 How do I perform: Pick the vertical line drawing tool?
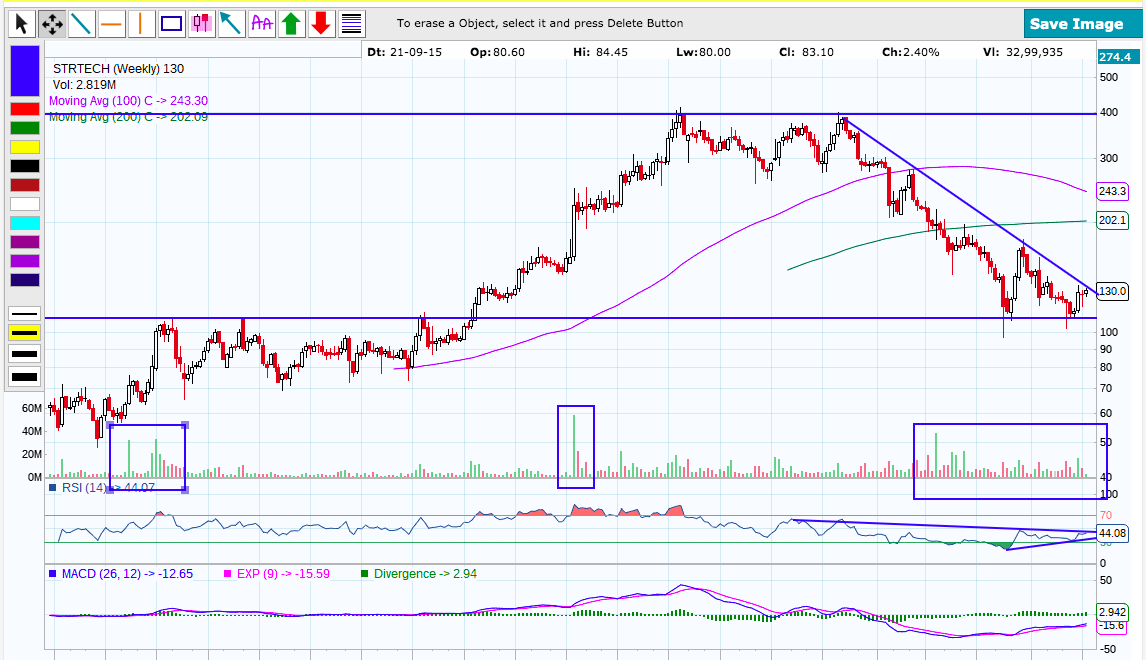point(141,24)
